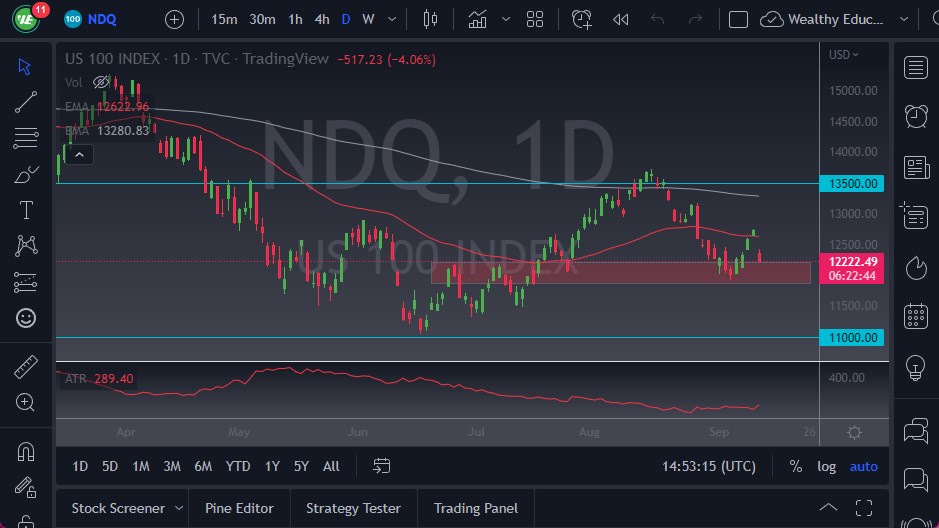Screen dimensions: 939x528
Task: Enable the auto scale option
Action: coord(863,466)
